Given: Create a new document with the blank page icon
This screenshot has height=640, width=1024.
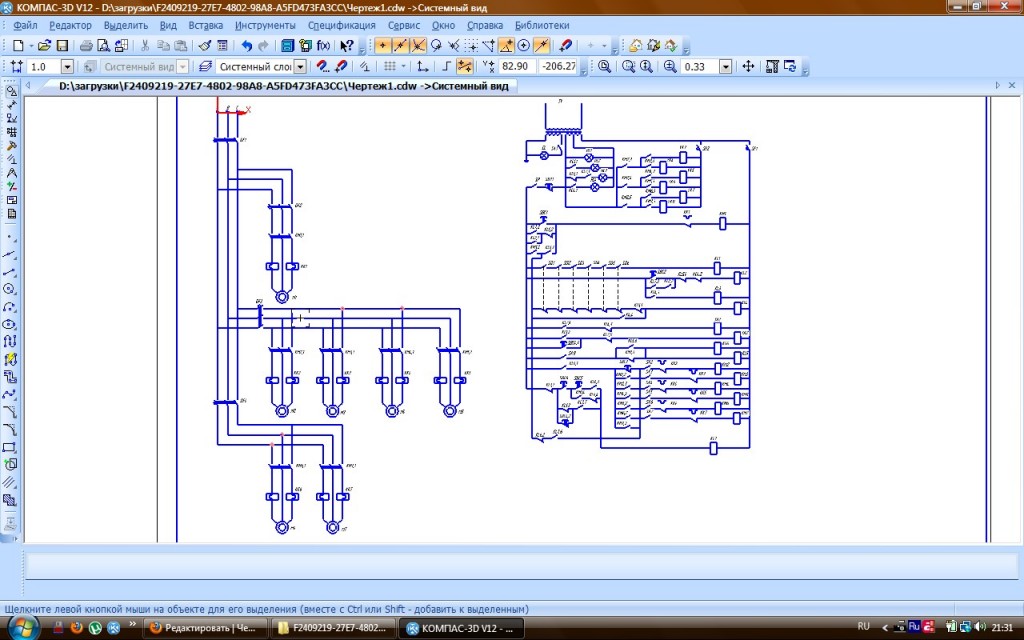Looking at the screenshot, I should pos(18,46).
